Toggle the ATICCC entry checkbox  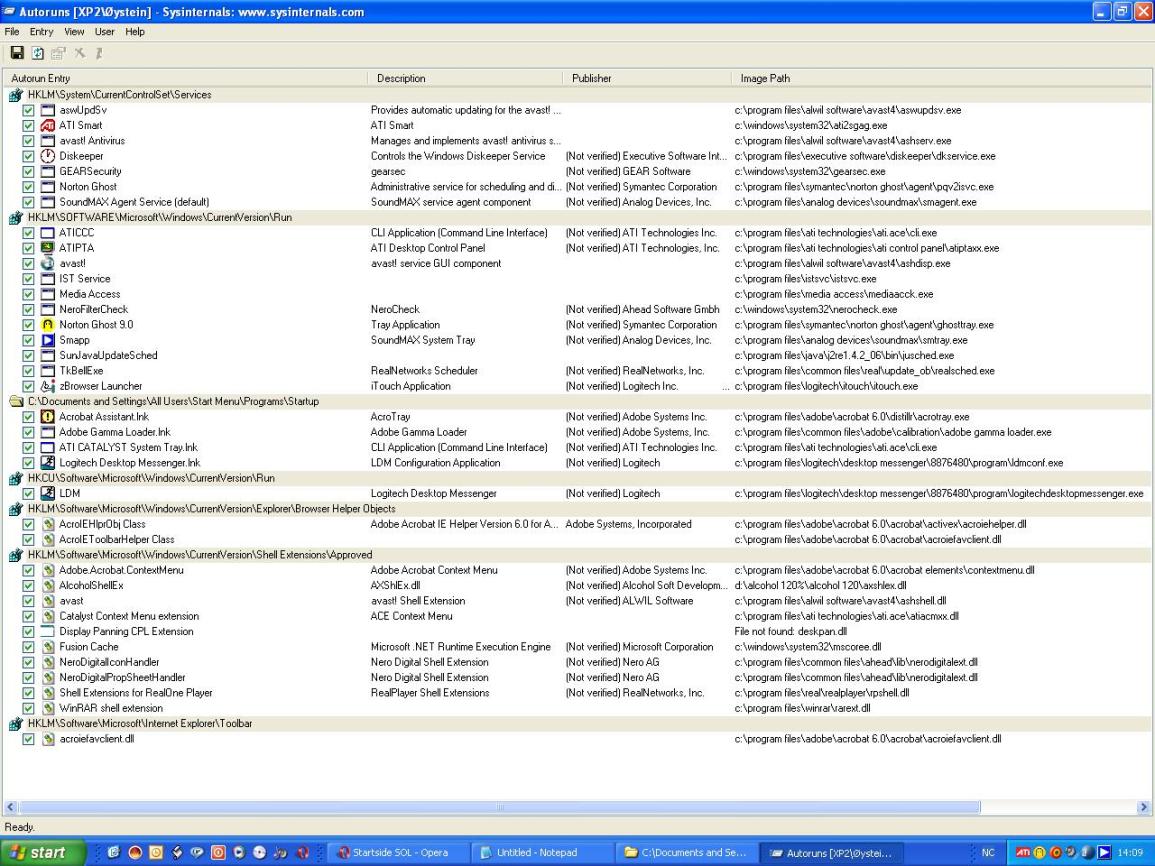click(x=28, y=233)
